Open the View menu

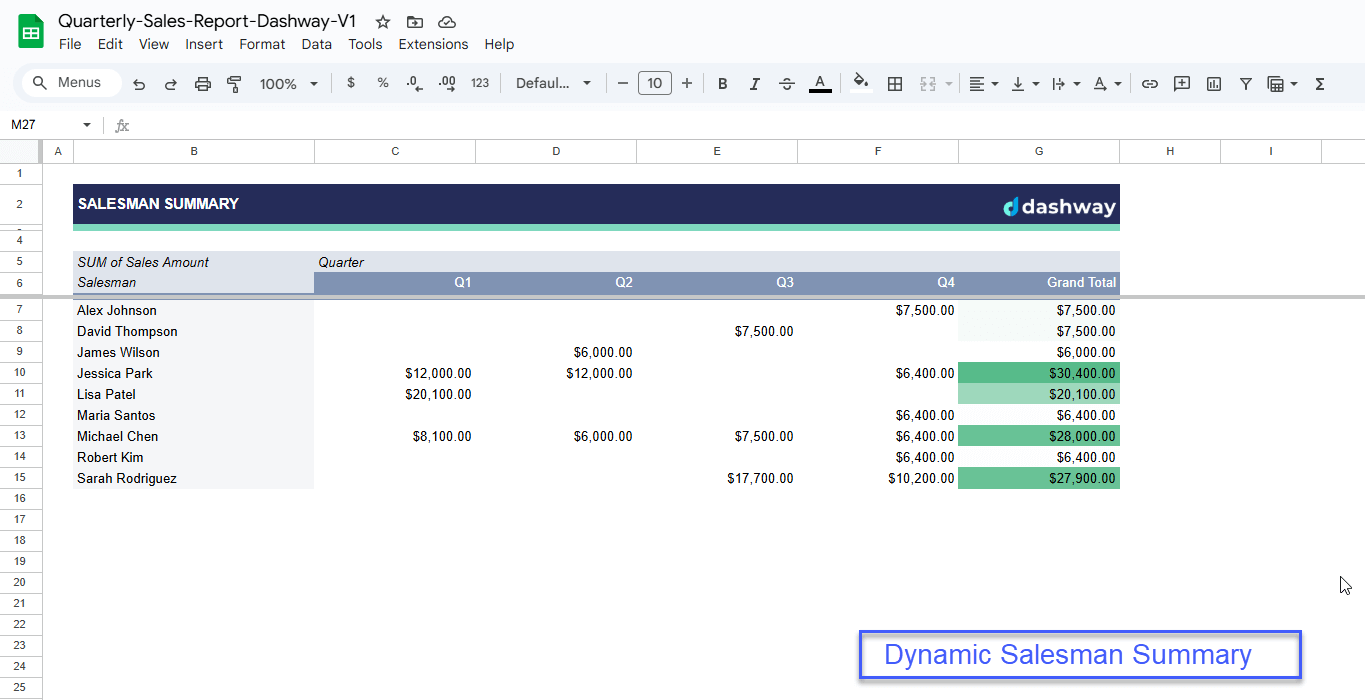click(154, 44)
